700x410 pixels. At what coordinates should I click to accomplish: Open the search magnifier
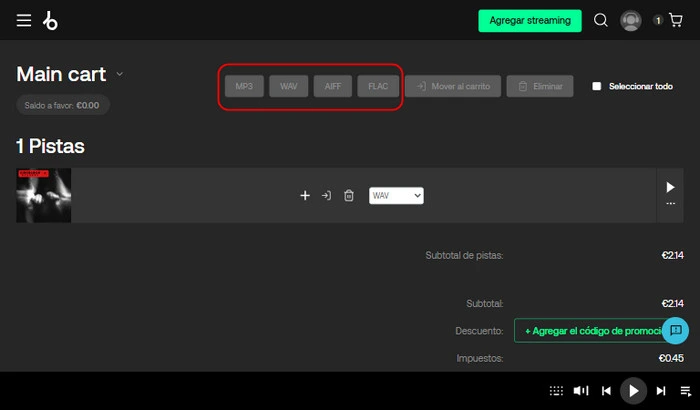600,20
